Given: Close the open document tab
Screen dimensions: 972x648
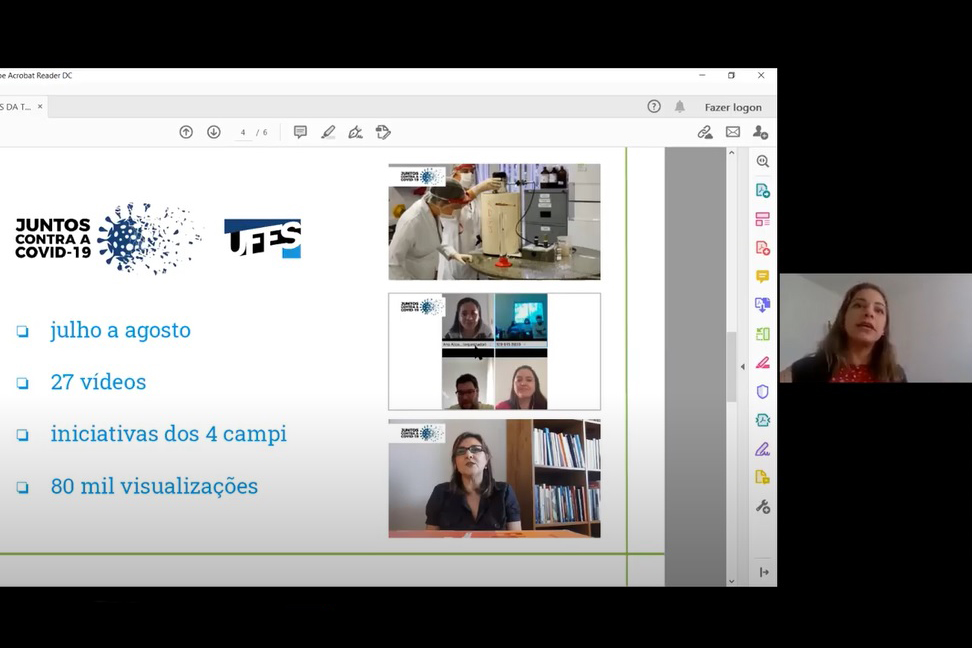Looking at the screenshot, I should coord(40,107).
